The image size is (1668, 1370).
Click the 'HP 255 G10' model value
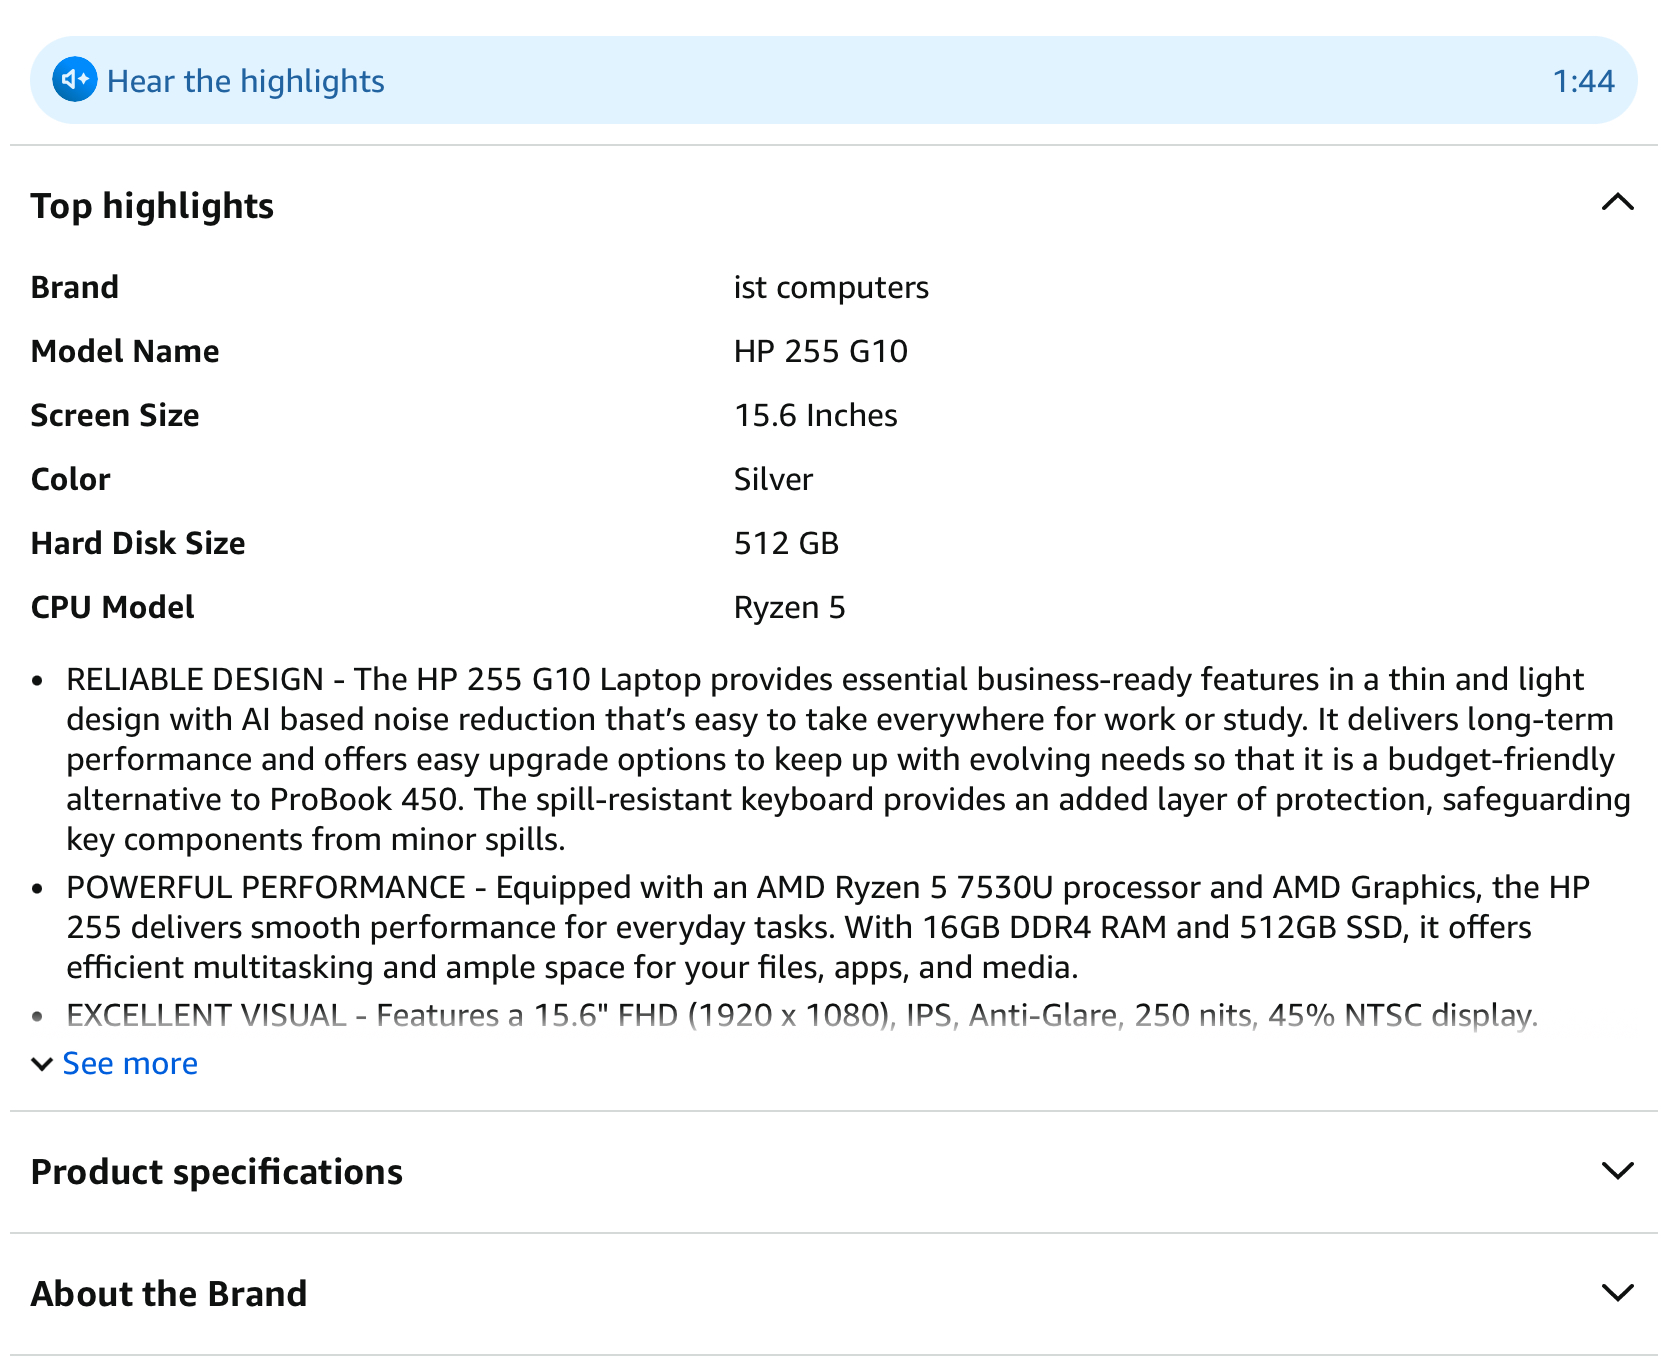[x=821, y=351]
